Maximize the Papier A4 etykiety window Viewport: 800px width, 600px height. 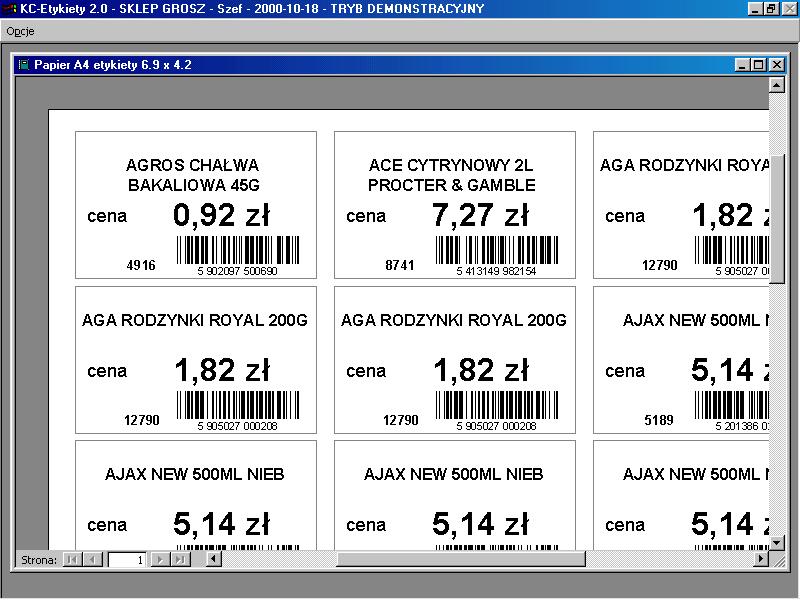(x=759, y=65)
